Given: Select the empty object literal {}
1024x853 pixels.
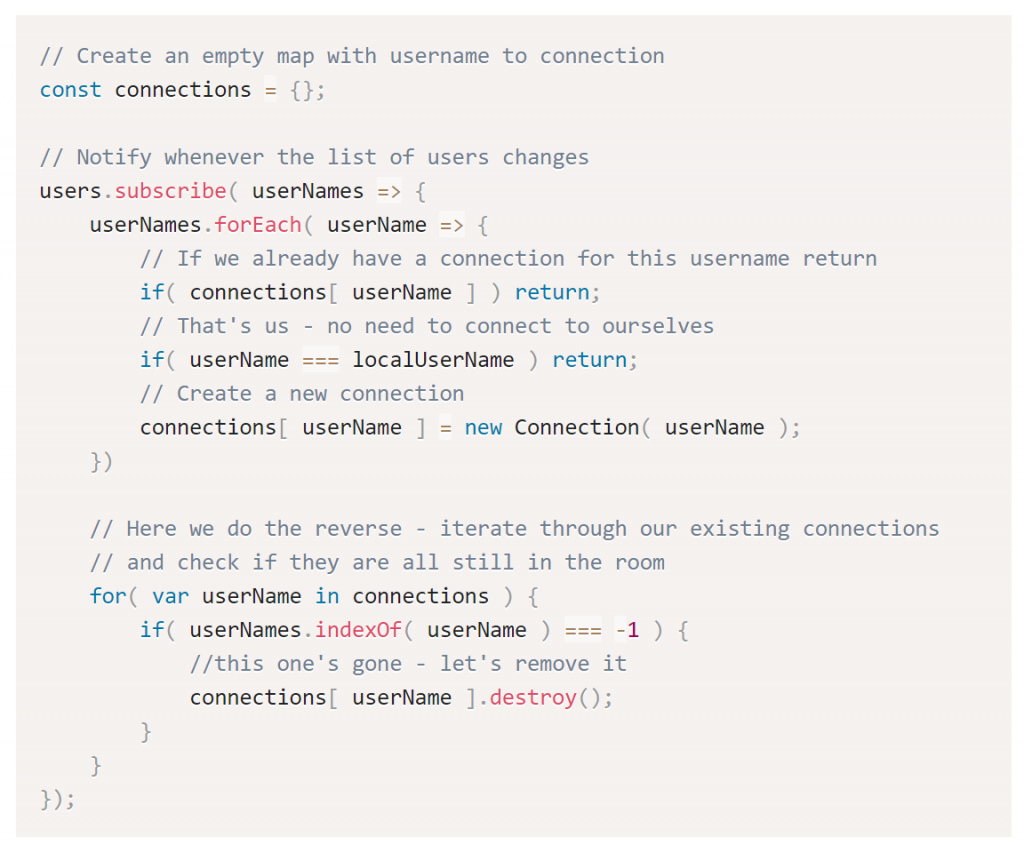Looking at the screenshot, I should click(x=302, y=90).
